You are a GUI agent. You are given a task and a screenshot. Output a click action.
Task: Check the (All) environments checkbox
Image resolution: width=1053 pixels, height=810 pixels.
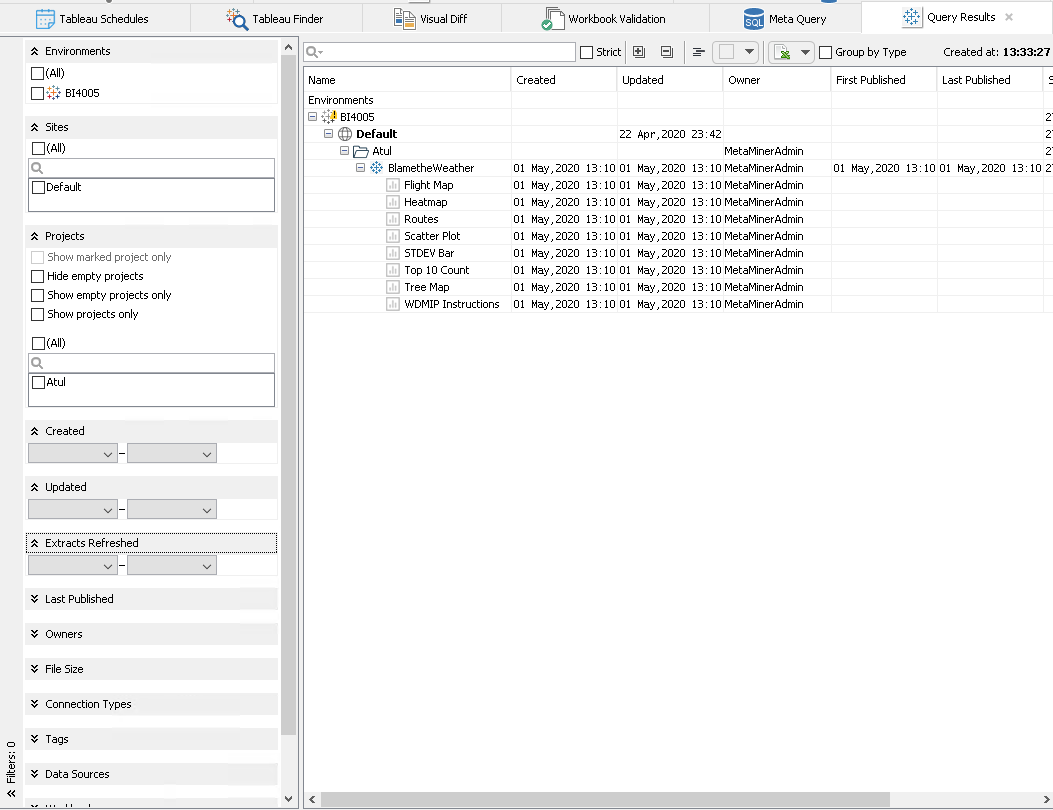38,73
